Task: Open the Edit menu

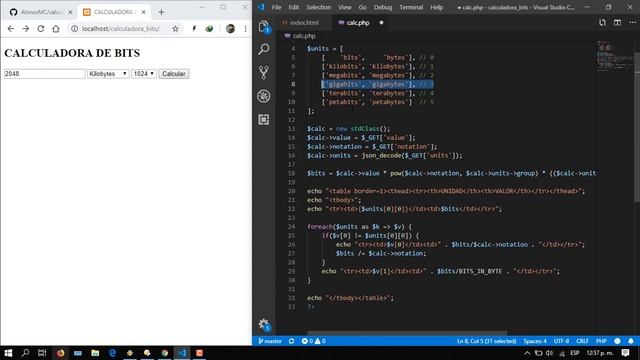Action: pyautogui.click(x=293, y=7)
